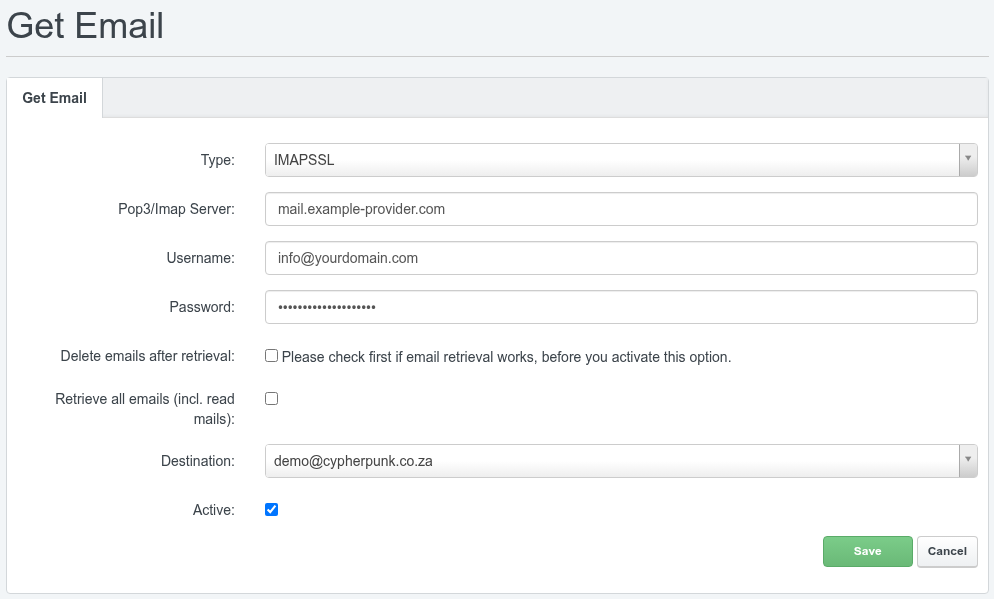Viewport: 994px width, 599px height.
Task: Open the Destination dropdown list
Action: (x=621, y=461)
